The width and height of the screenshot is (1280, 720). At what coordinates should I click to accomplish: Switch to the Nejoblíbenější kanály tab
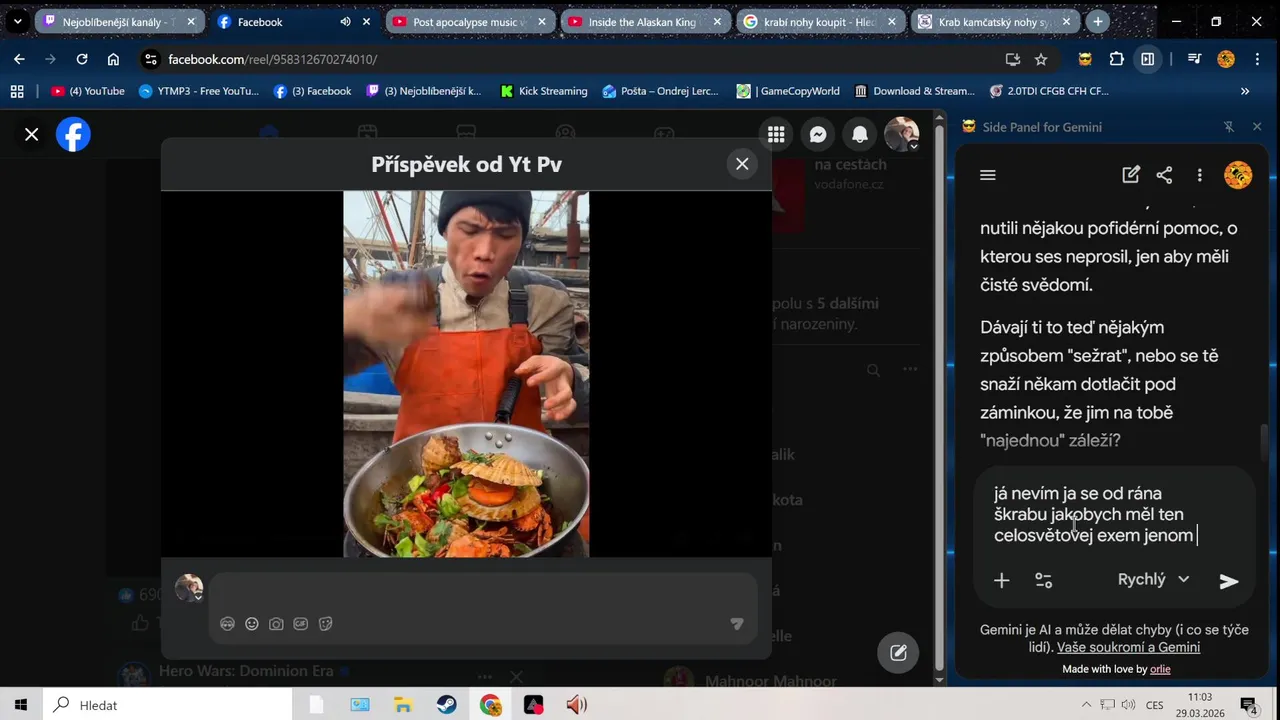coord(118,21)
